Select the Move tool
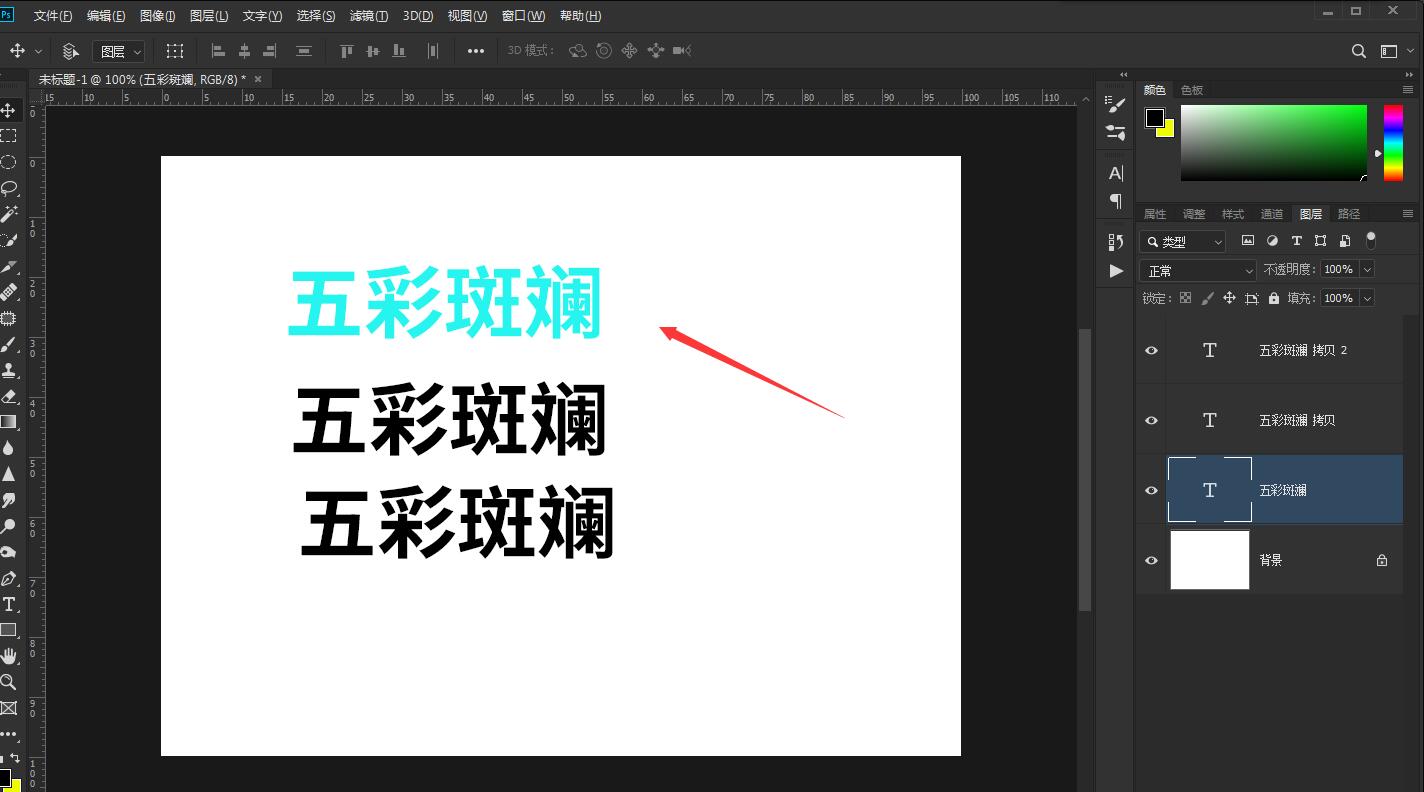Viewport: 1424px width, 792px height. [10, 110]
